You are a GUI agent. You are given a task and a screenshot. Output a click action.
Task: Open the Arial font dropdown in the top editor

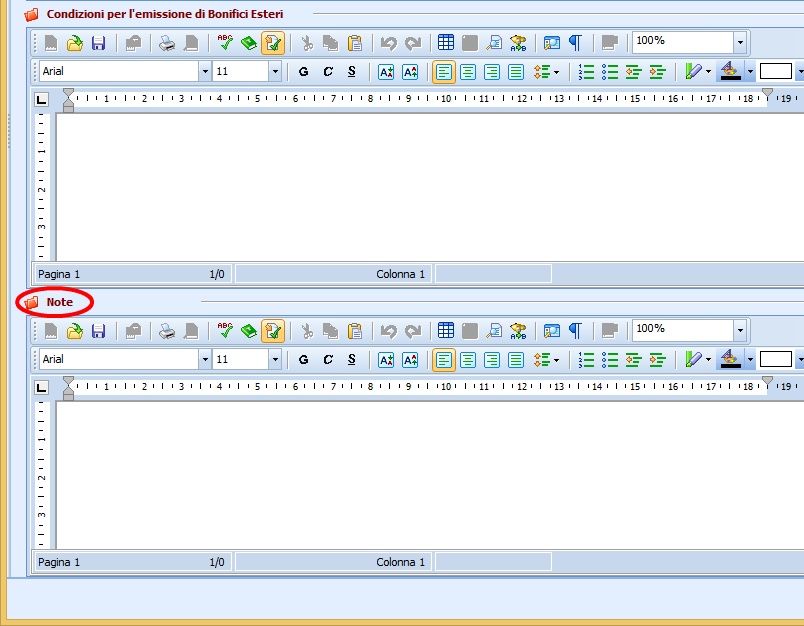pyautogui.click(x=205, y=72)
